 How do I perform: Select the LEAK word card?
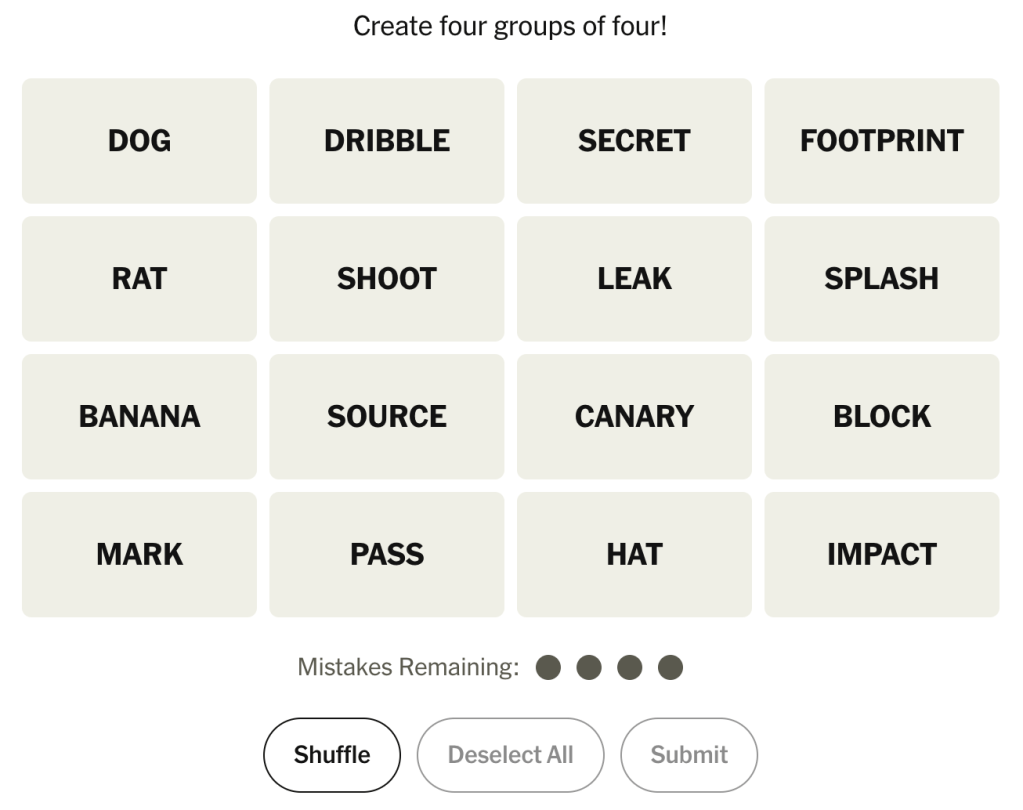tap(634, 279)
